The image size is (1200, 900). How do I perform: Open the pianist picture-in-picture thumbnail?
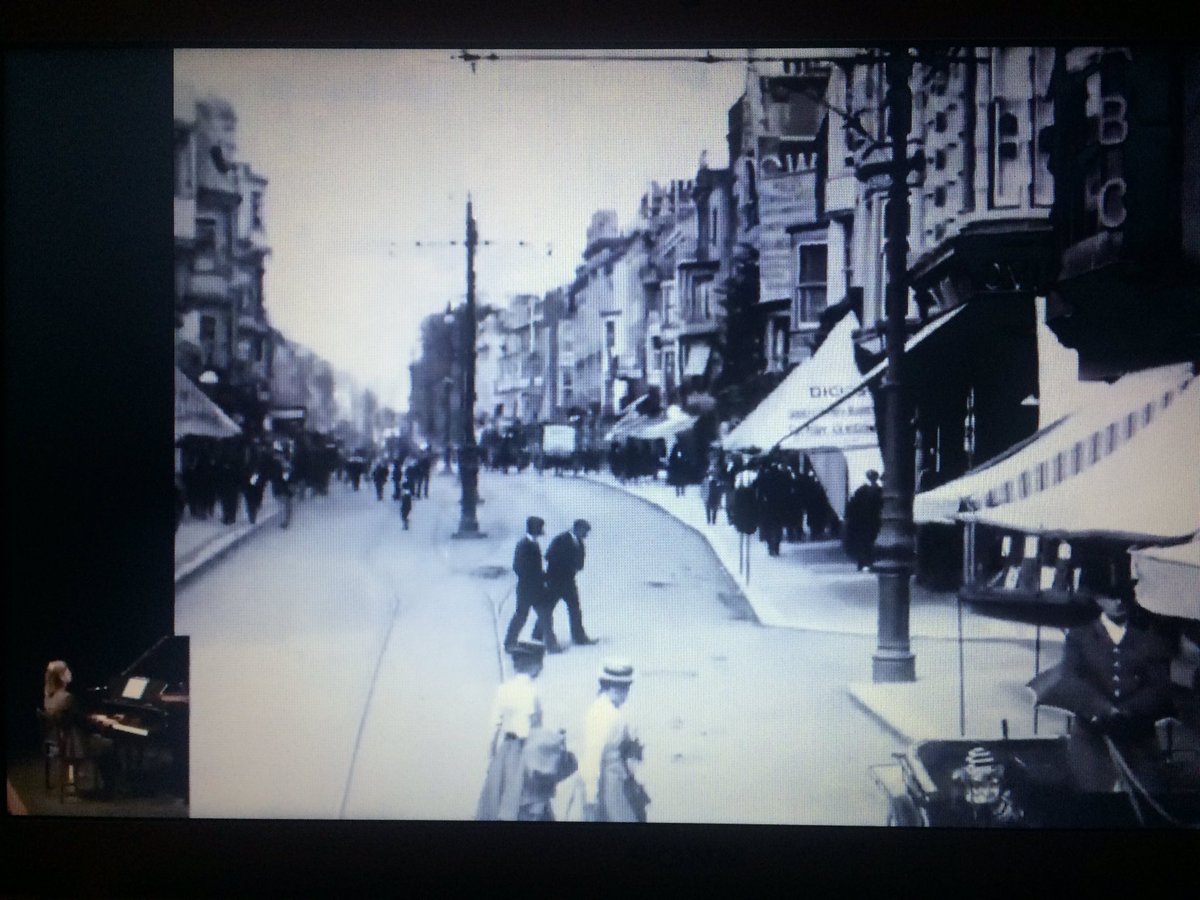tap(97, 726)
